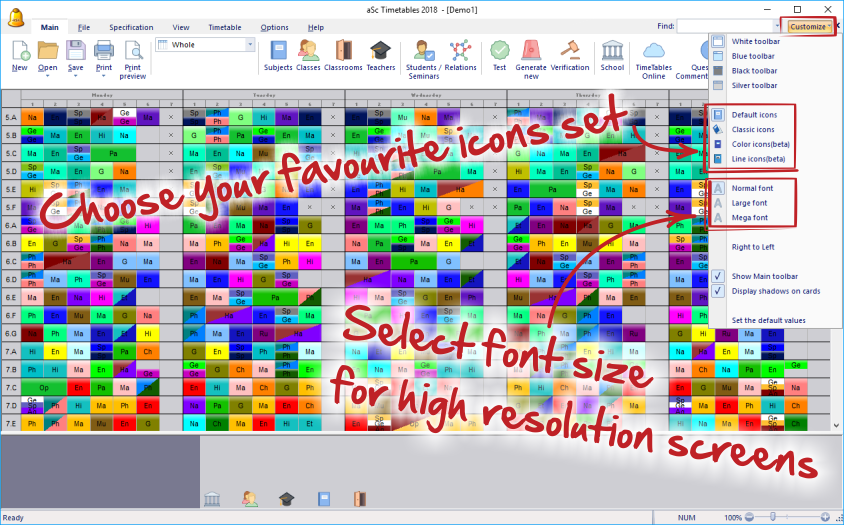The height and width of the screenshot is (525, 844).
Task: Expand the Find field dropdown arrow
Action: click(777, 27)
